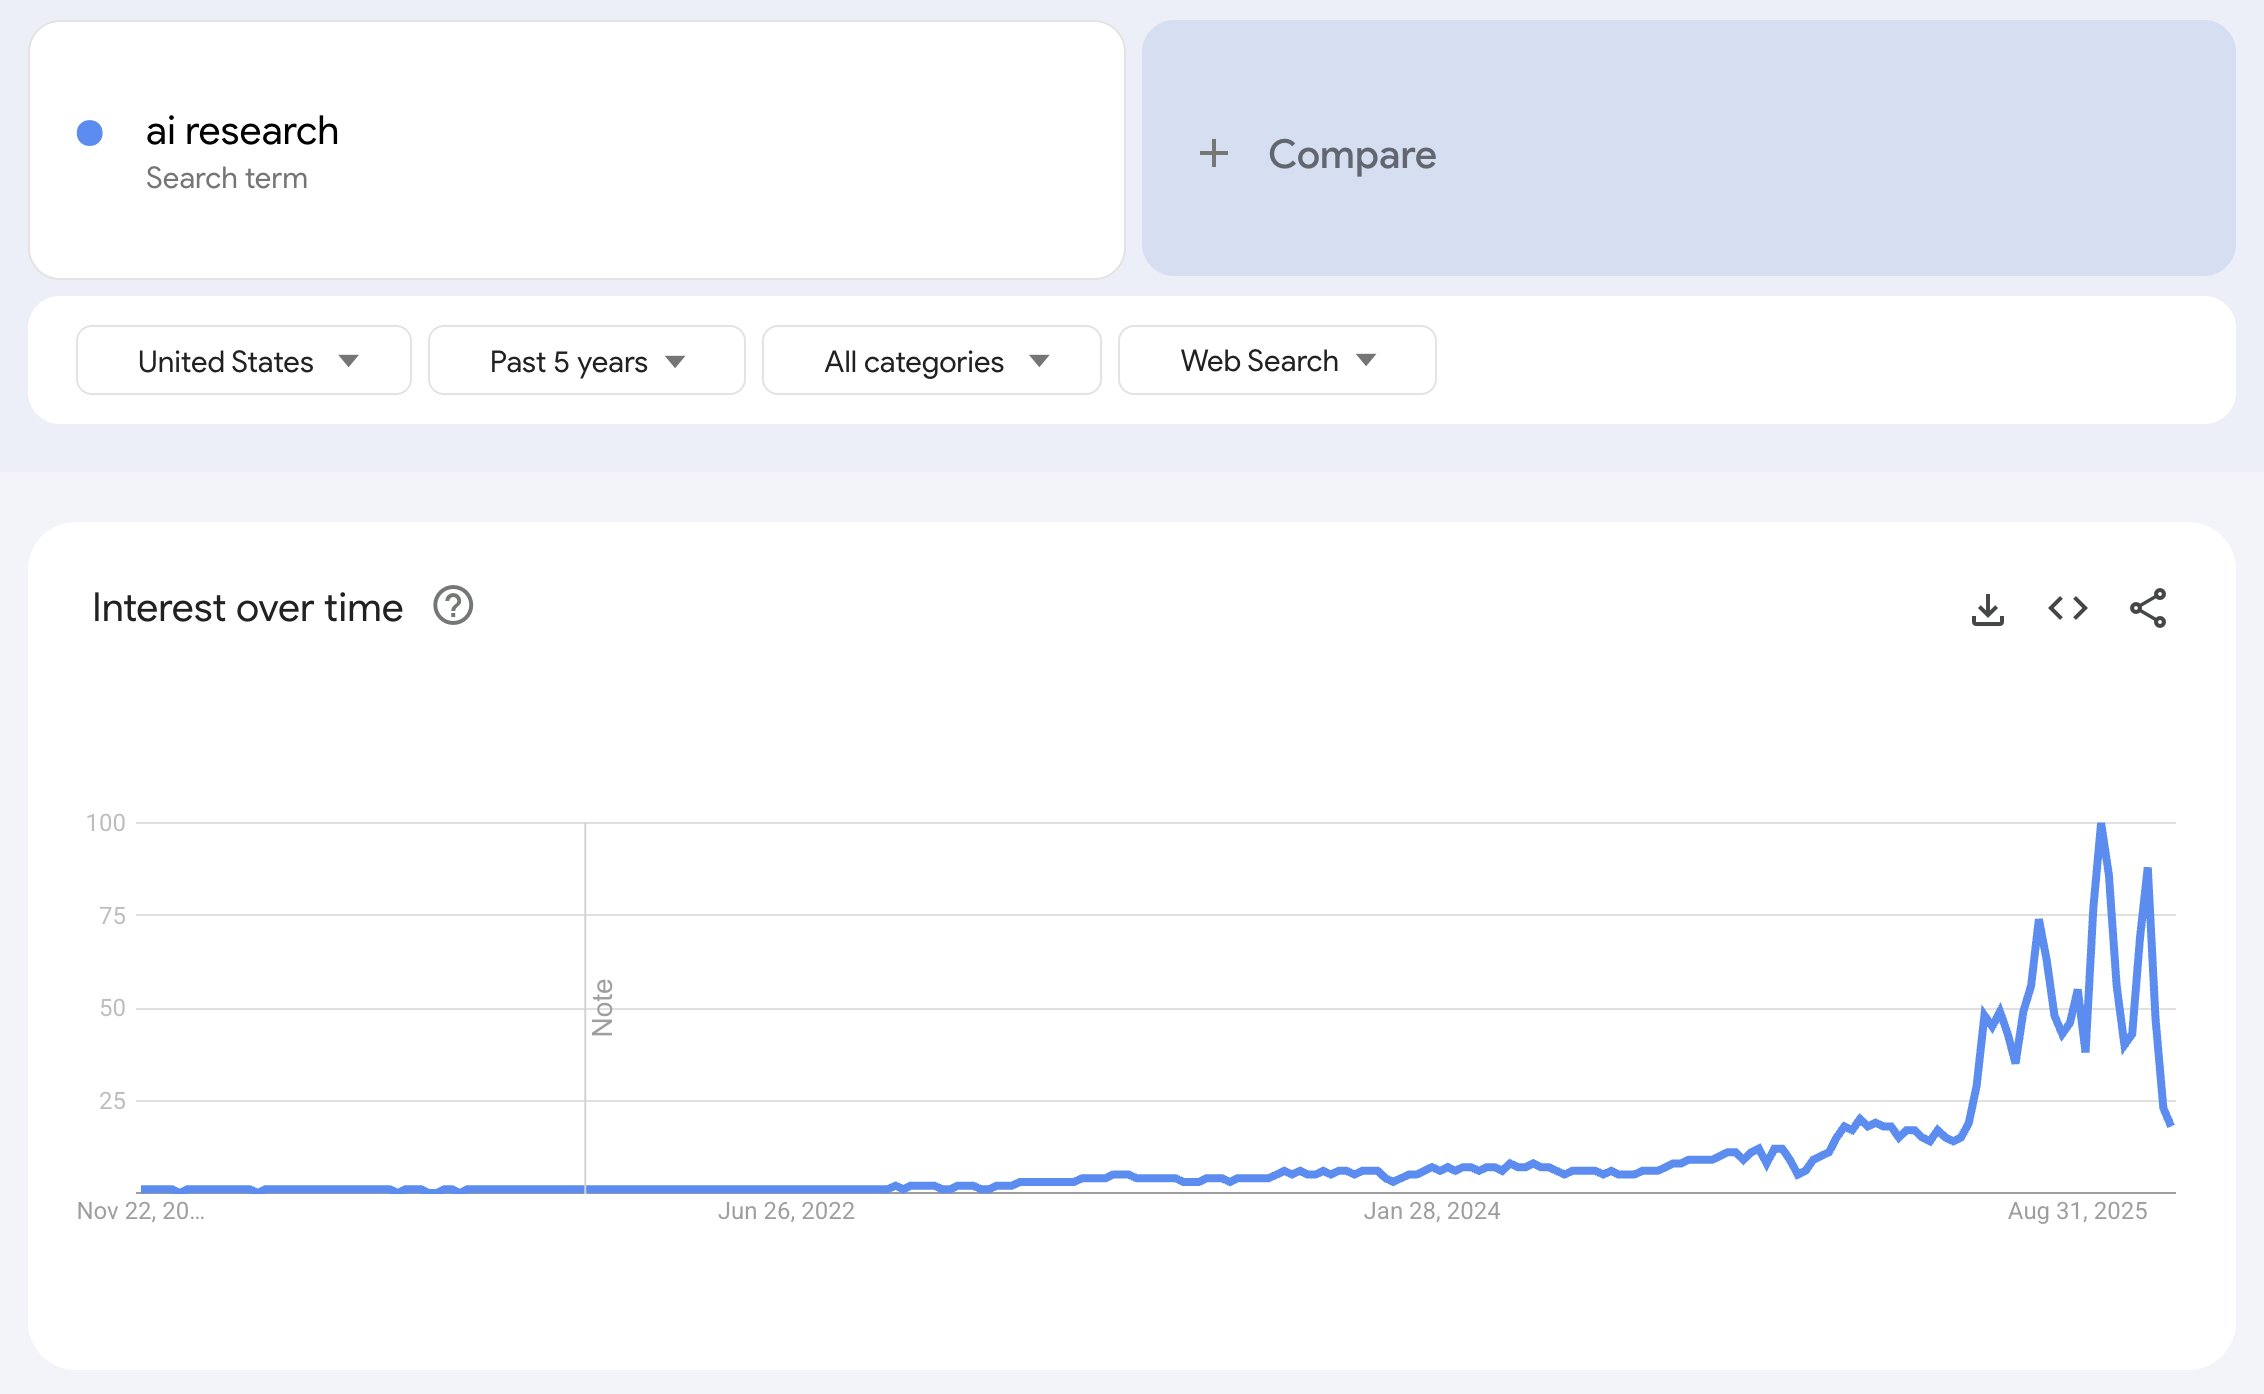Download the interest over time CSV
The image size is (2264, 1394).
pos(1987,608)
